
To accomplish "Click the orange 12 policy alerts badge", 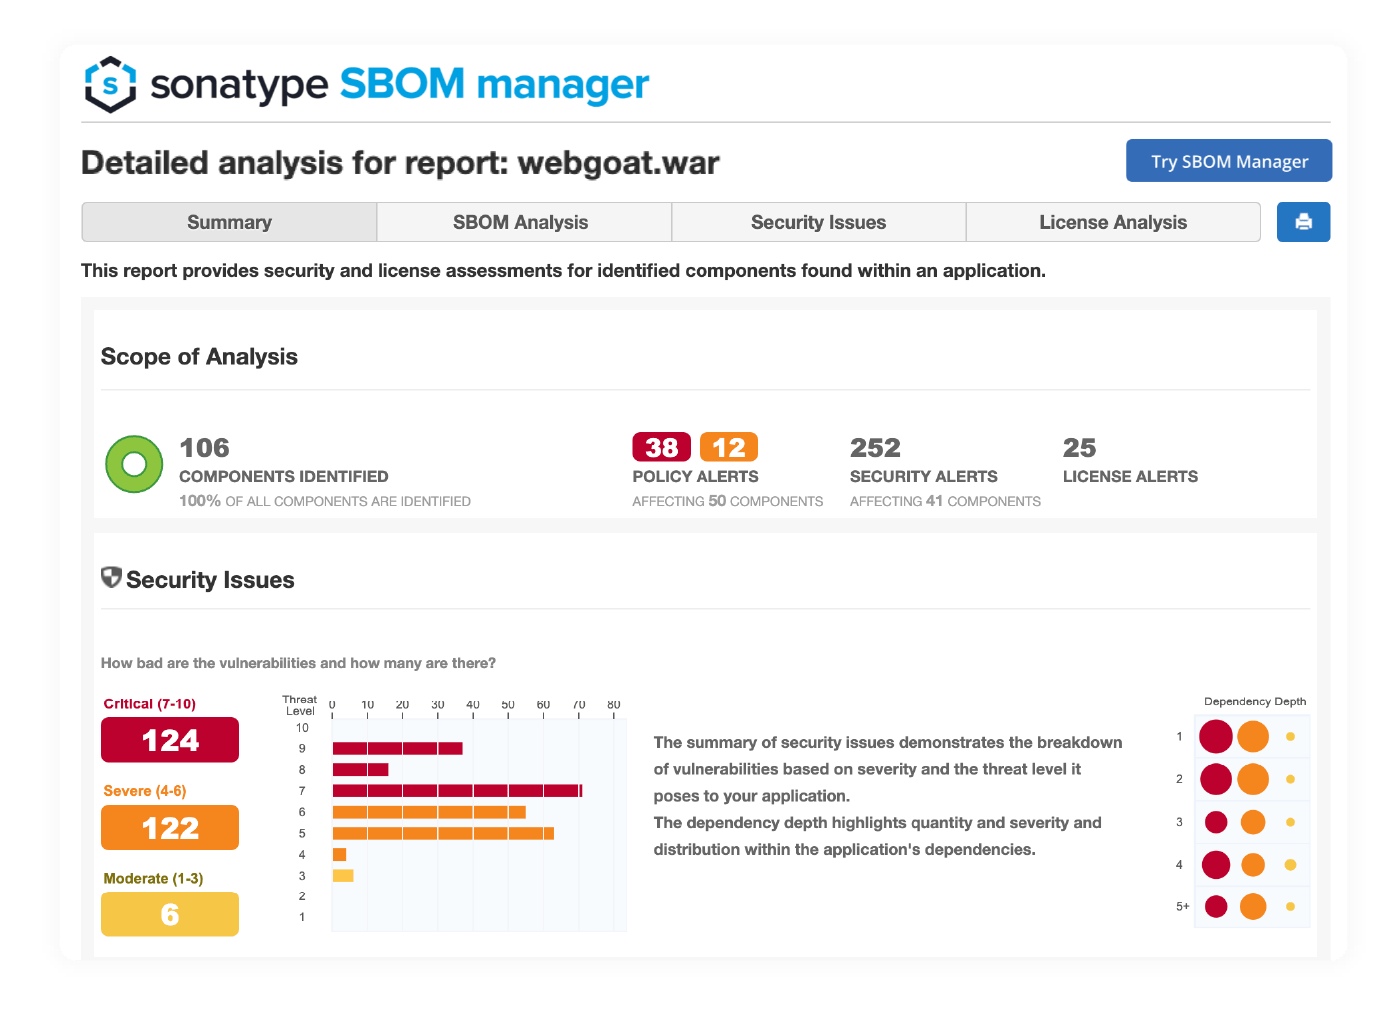I will tap(729, 447).
